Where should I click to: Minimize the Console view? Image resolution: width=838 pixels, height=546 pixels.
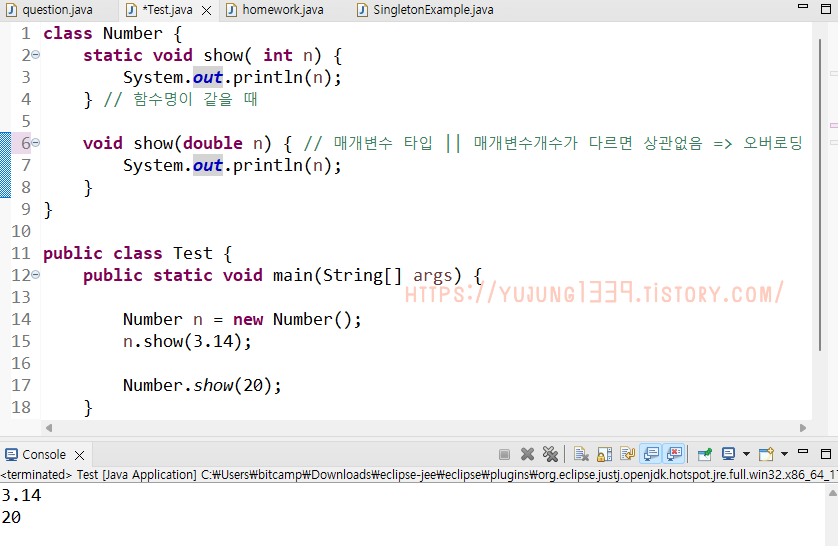803,452
